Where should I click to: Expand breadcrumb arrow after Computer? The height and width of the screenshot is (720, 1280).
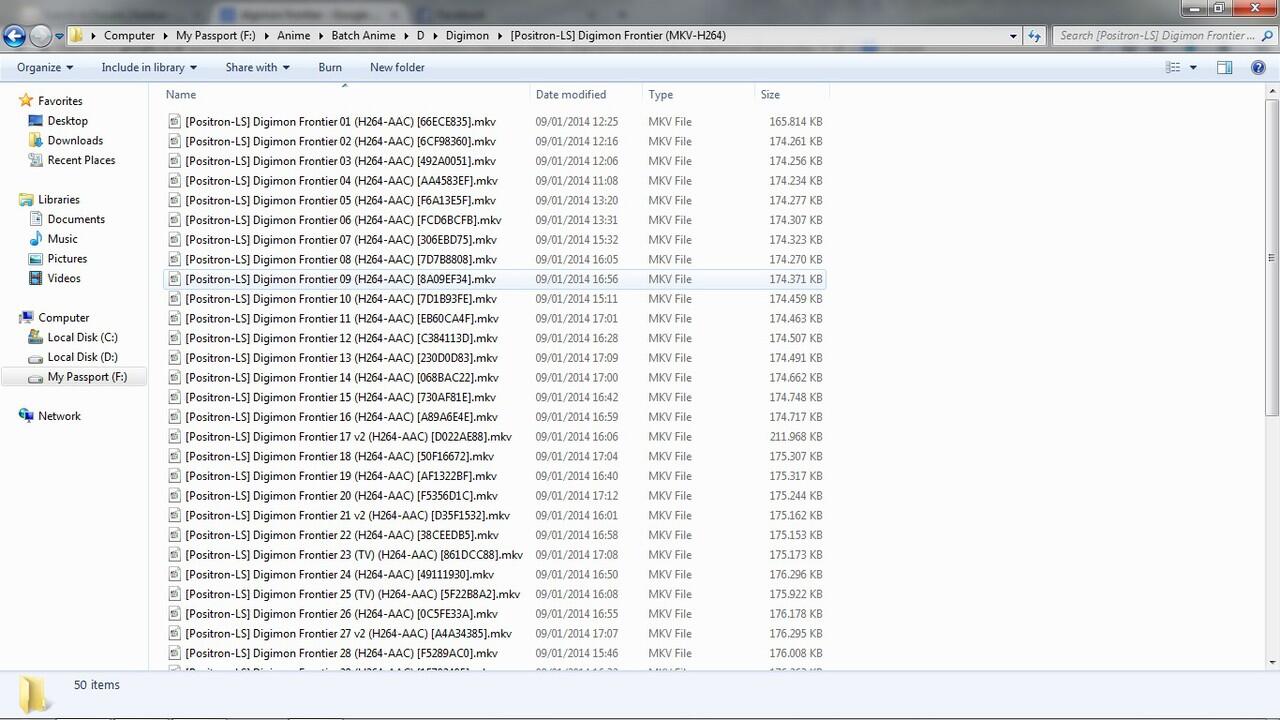coord(165,36)
